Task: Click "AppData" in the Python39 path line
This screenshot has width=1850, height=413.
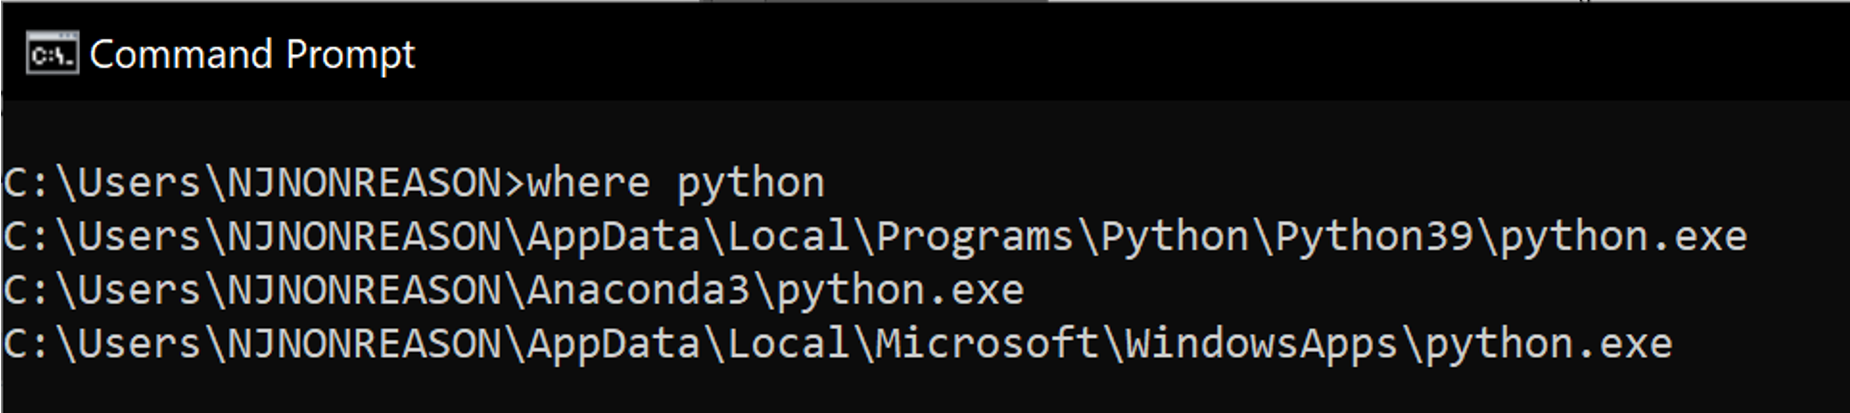Action: [613, 237]
